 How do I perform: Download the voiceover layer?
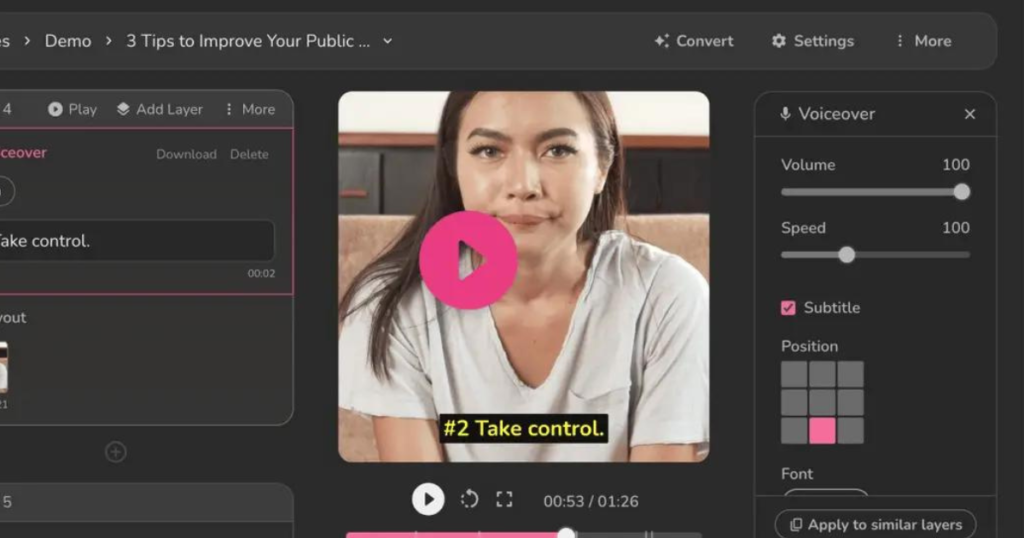186,154
